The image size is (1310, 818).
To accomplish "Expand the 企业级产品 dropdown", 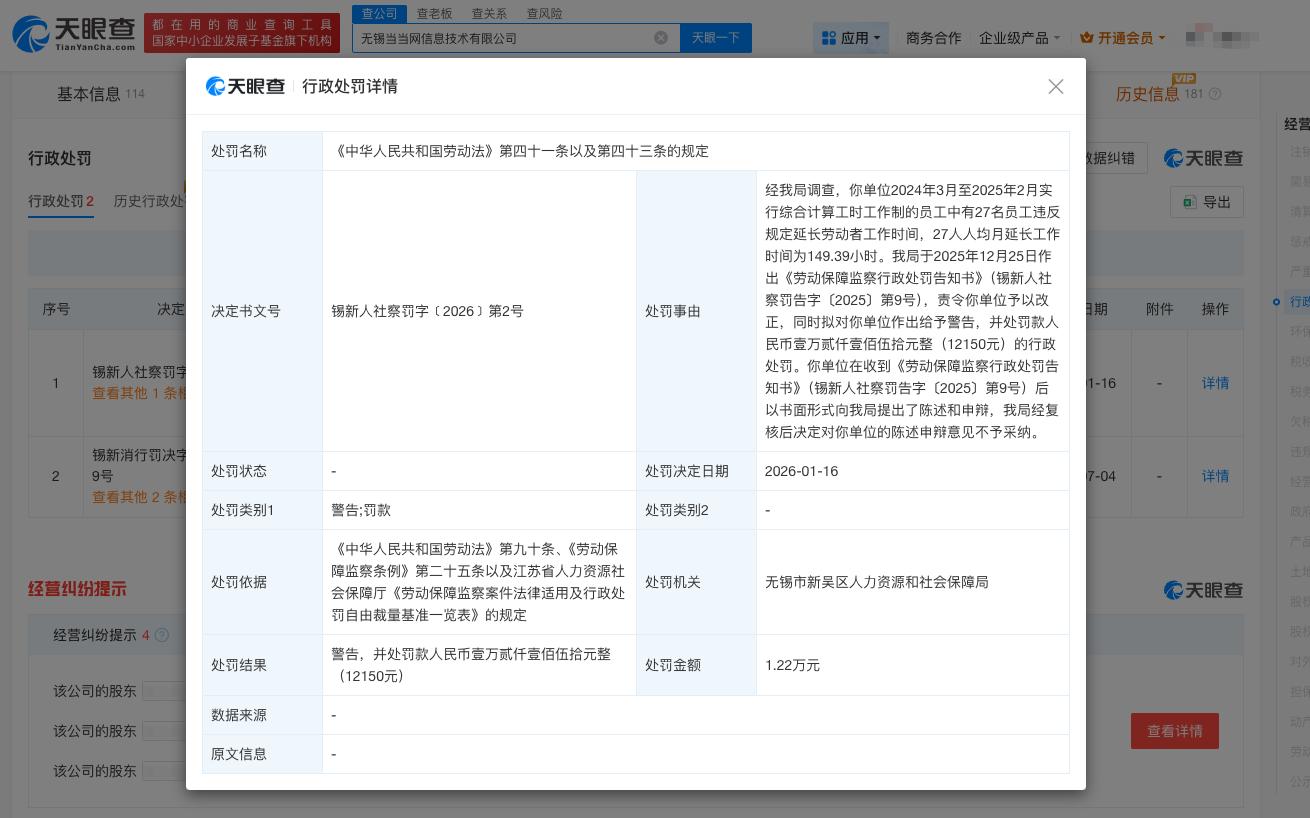I will [x=1019, y=38].
